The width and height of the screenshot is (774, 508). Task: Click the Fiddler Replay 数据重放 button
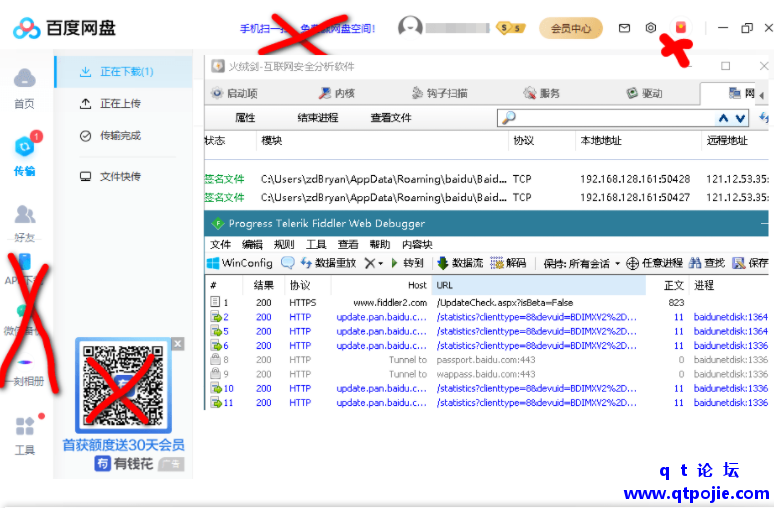point(328,263)
